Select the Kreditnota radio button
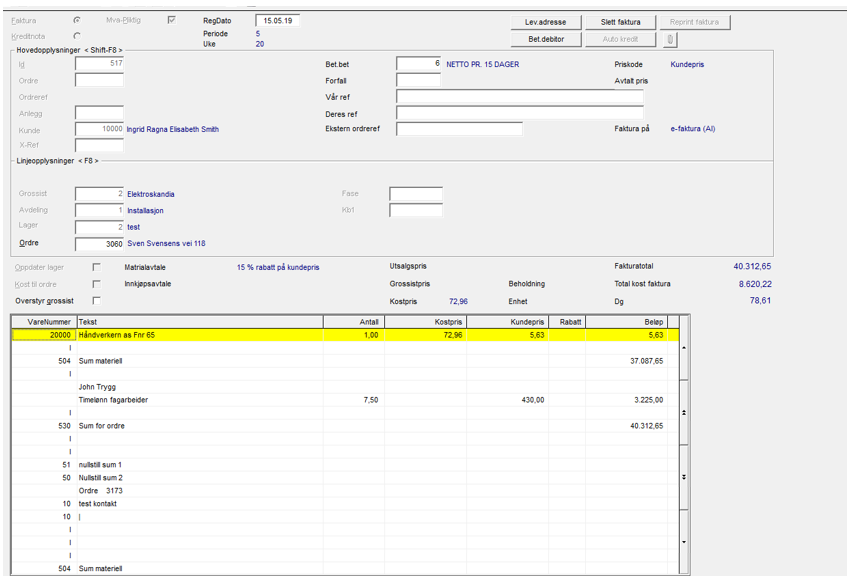The image size is (852, 576). tap(78, 36)
